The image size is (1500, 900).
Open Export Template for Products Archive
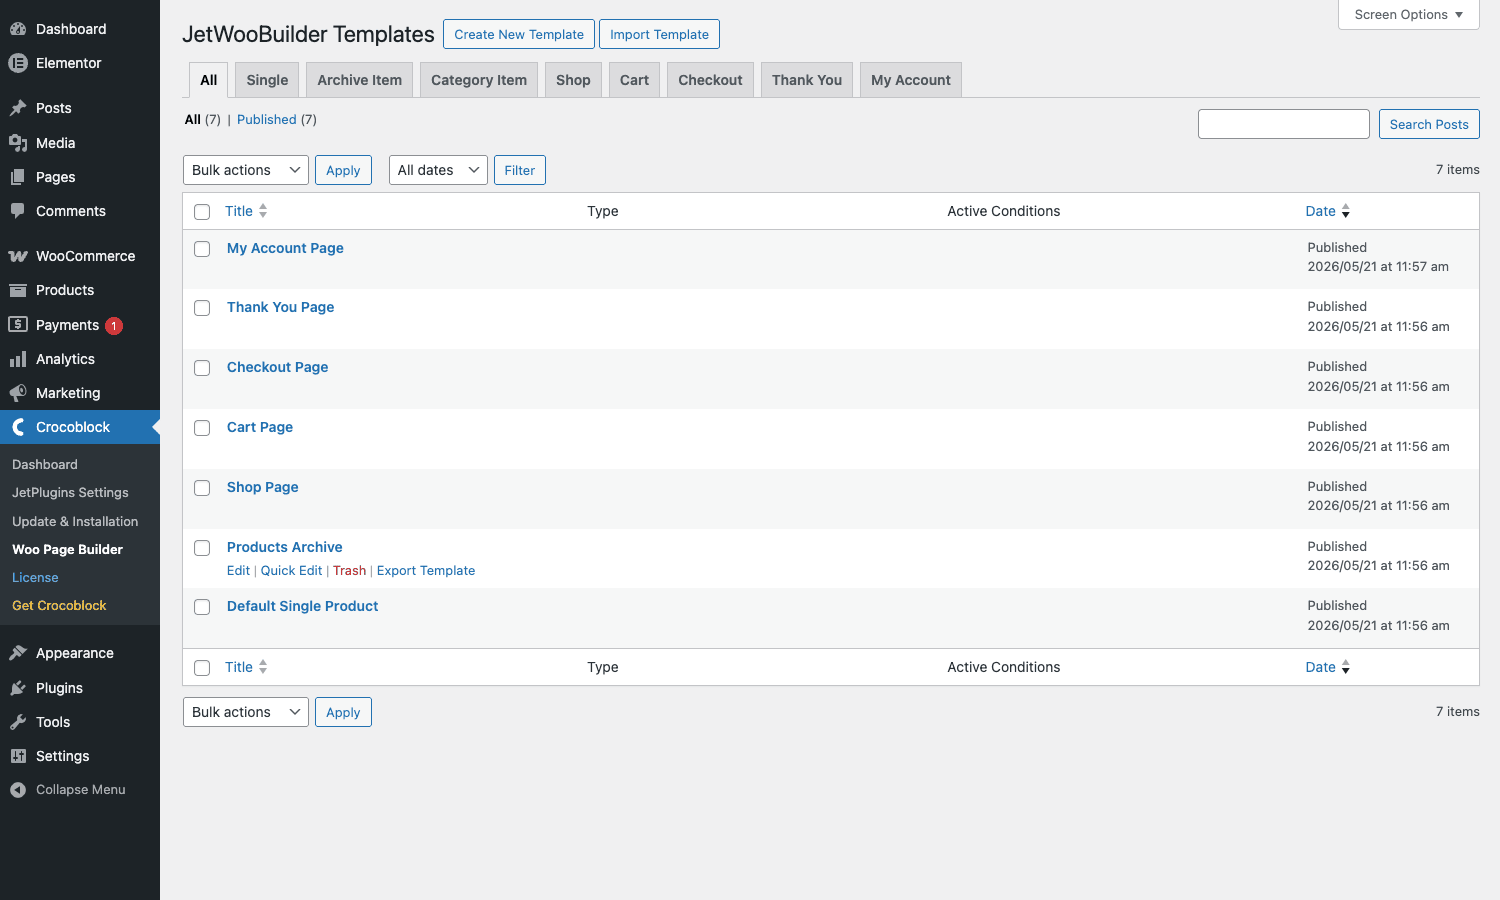point(426,571)
